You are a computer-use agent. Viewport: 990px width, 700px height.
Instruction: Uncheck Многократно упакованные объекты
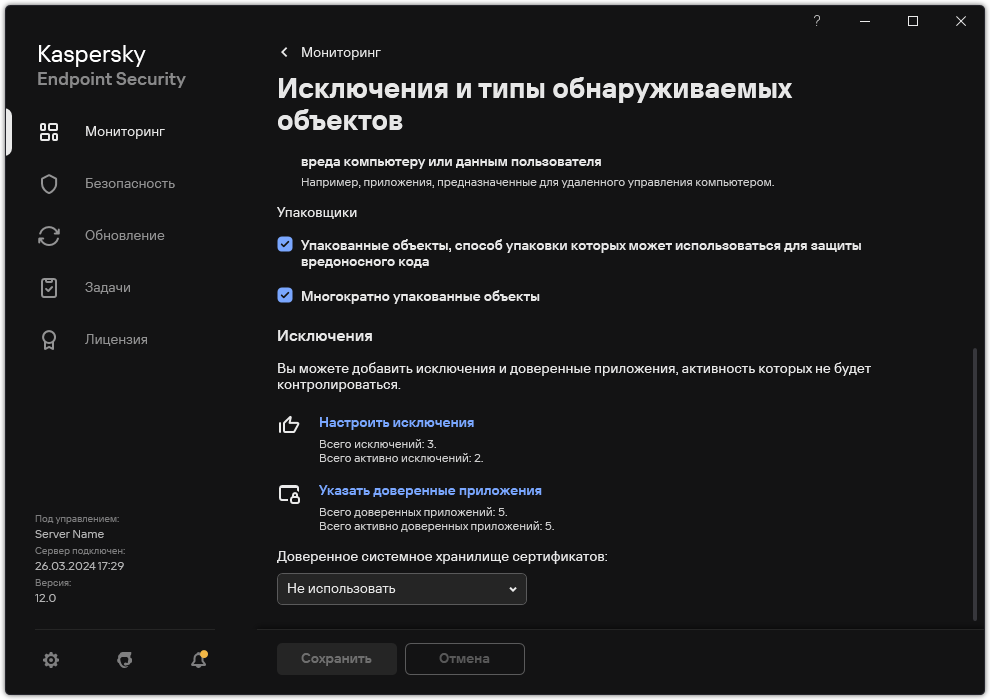point(284,296)
